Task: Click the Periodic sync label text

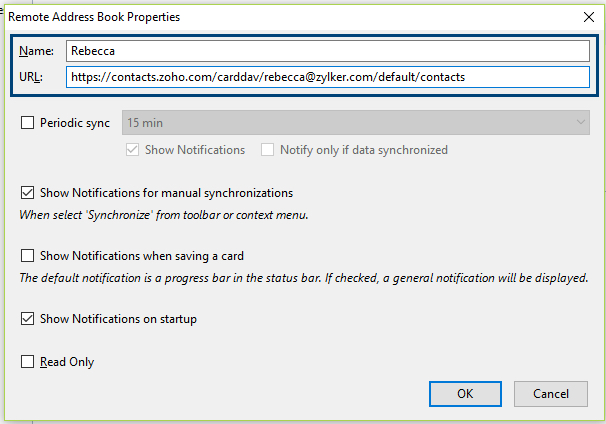Action: [x=75, y=123]
